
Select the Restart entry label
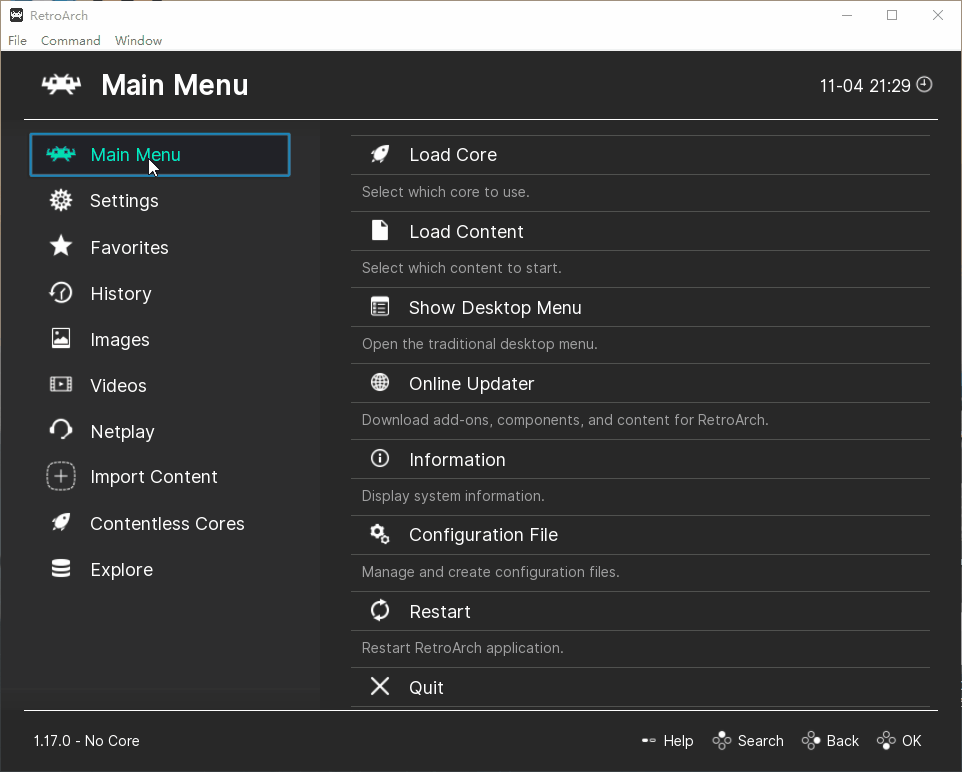click(x=440, y=612)
